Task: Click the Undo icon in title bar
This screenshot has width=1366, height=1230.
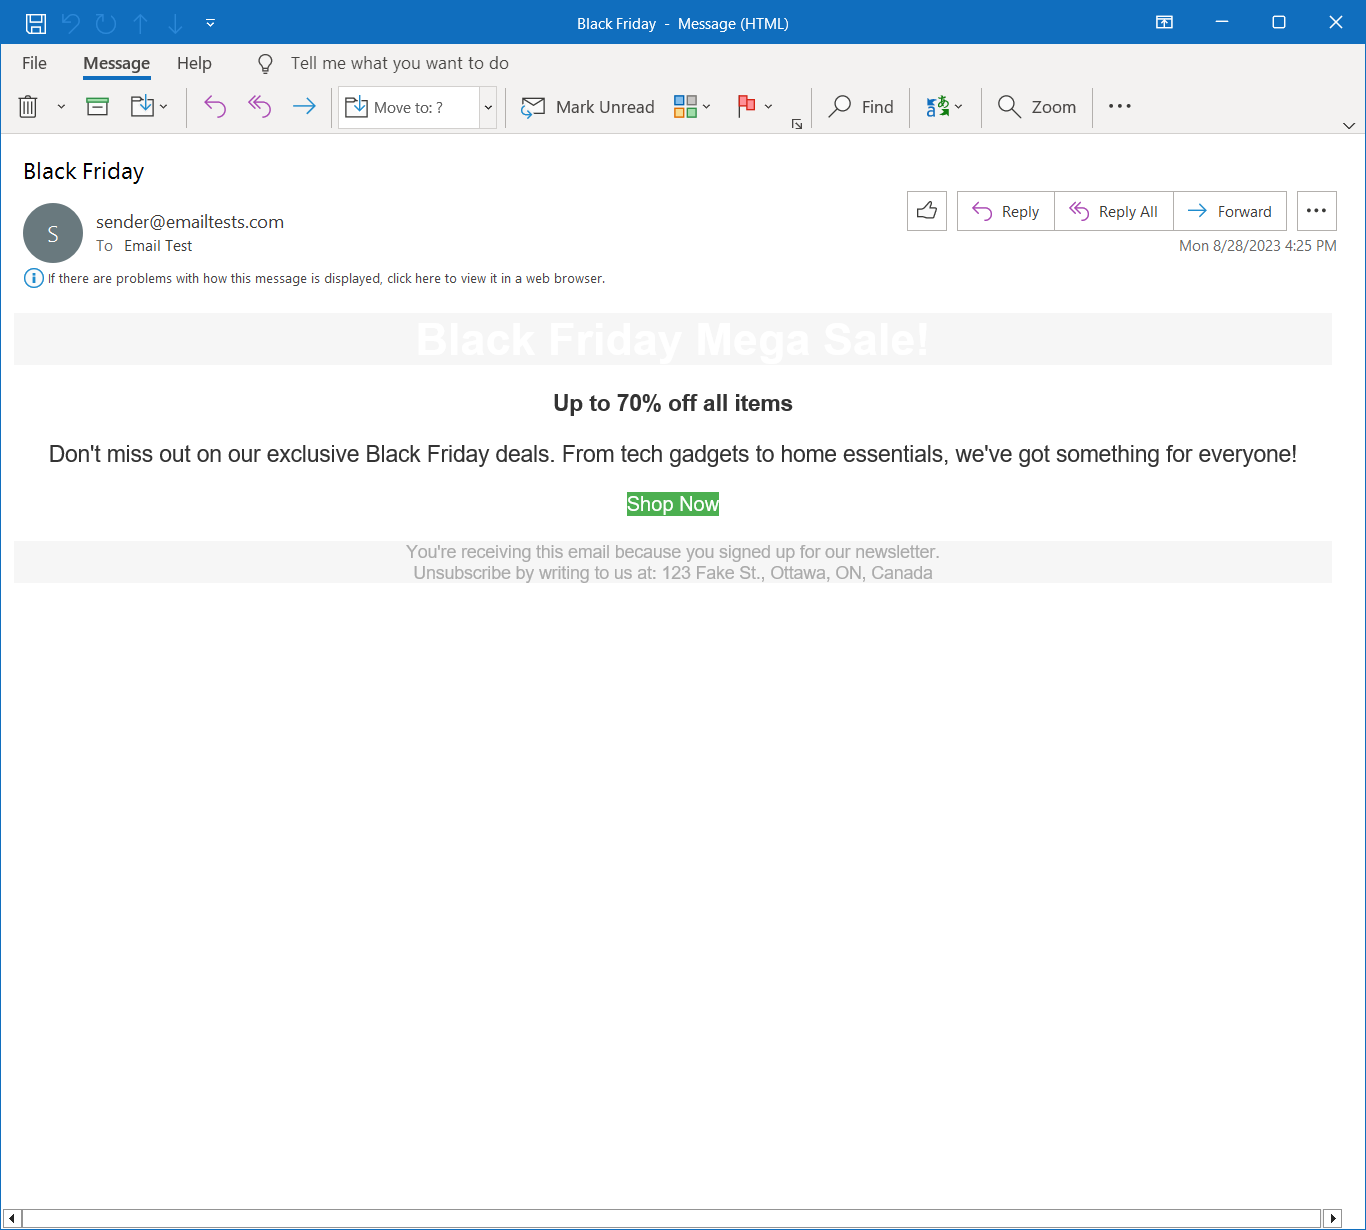Action: click(70, 23)
